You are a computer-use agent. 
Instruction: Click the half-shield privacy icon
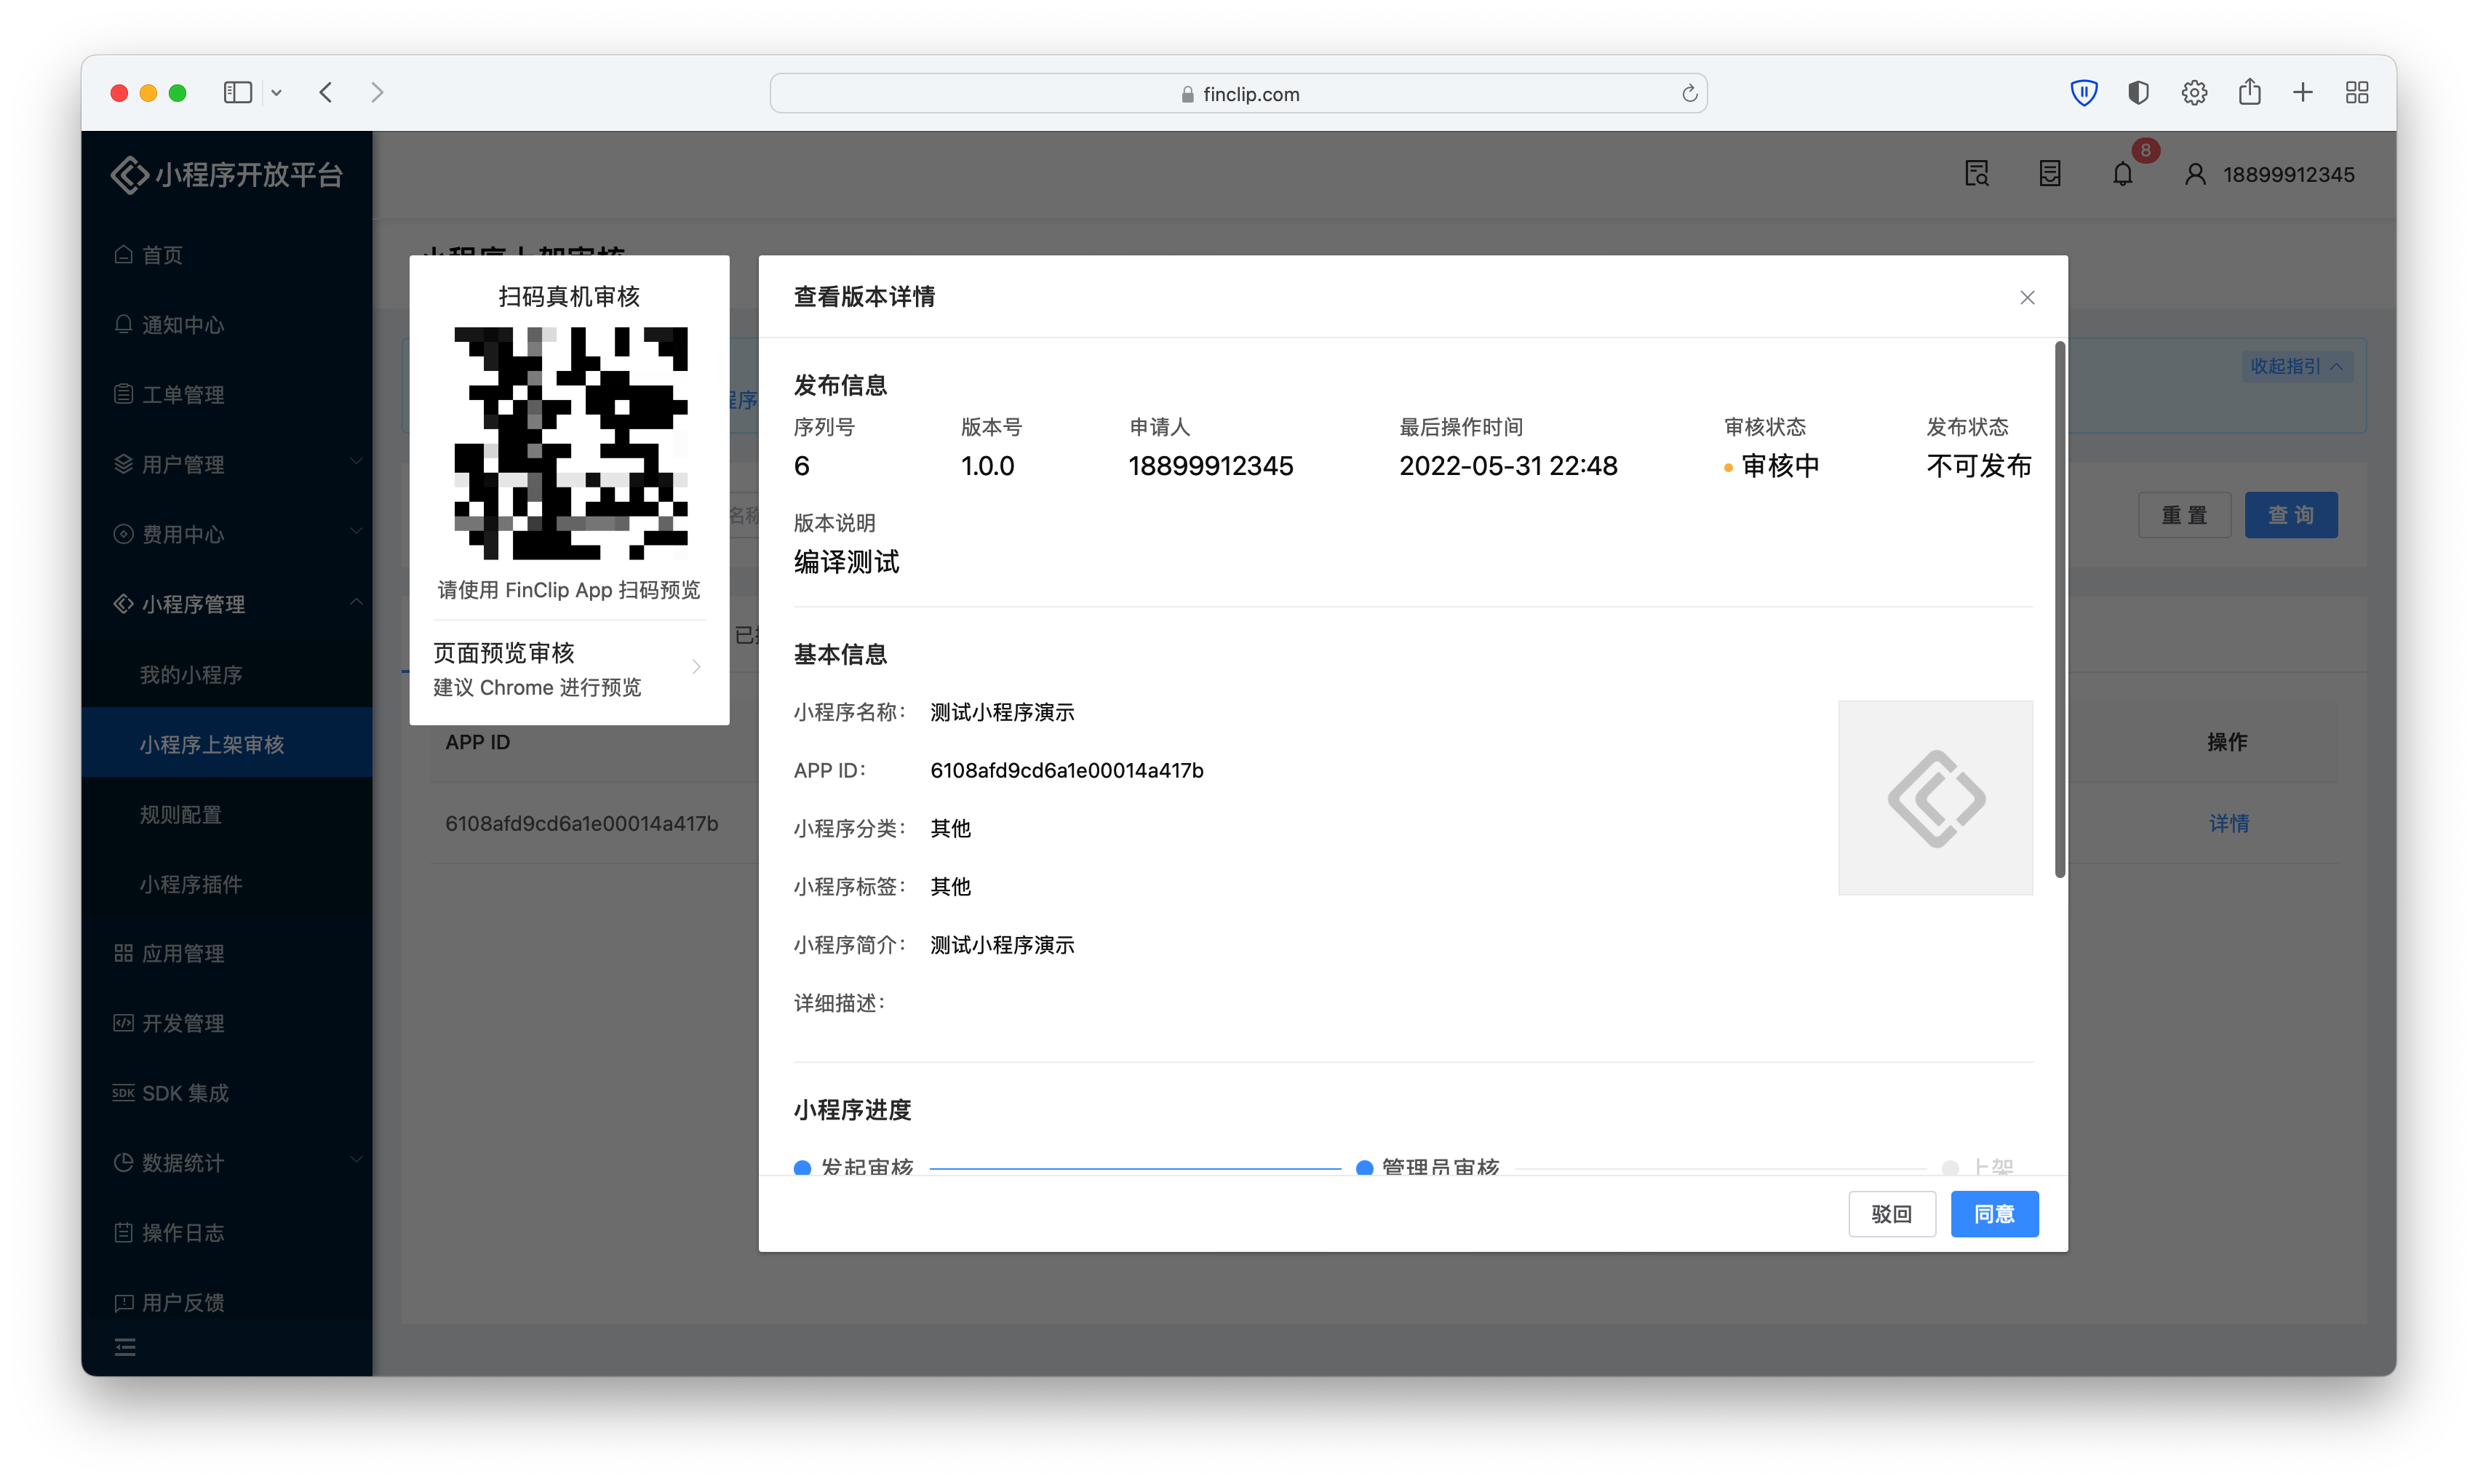pyautogui.click(x=2138, y=93)
